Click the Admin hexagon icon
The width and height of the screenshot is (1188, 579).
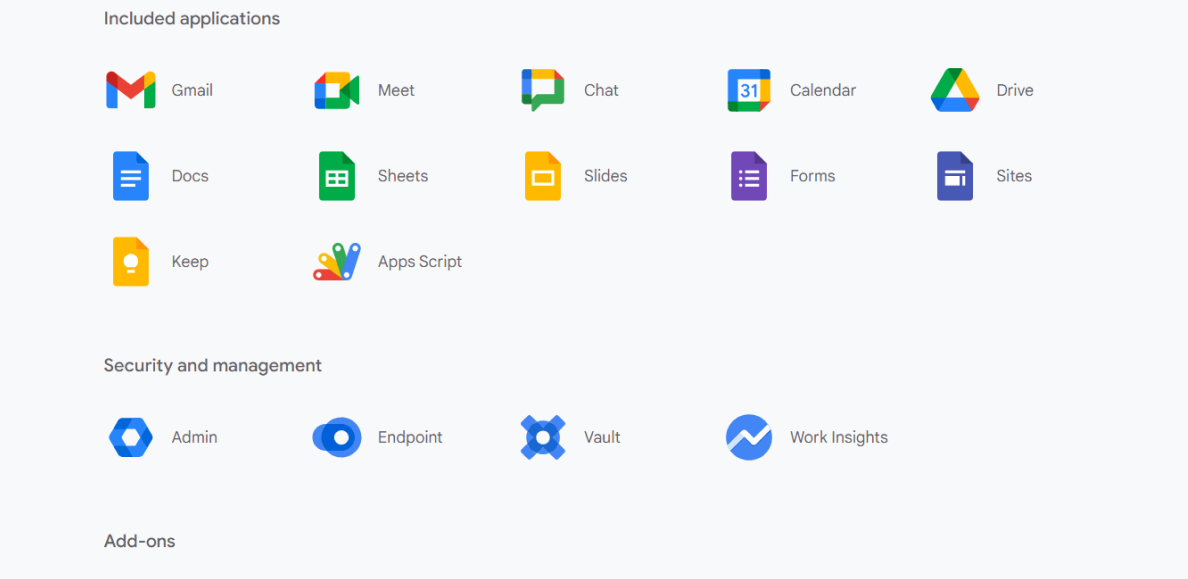pos(130,437)
